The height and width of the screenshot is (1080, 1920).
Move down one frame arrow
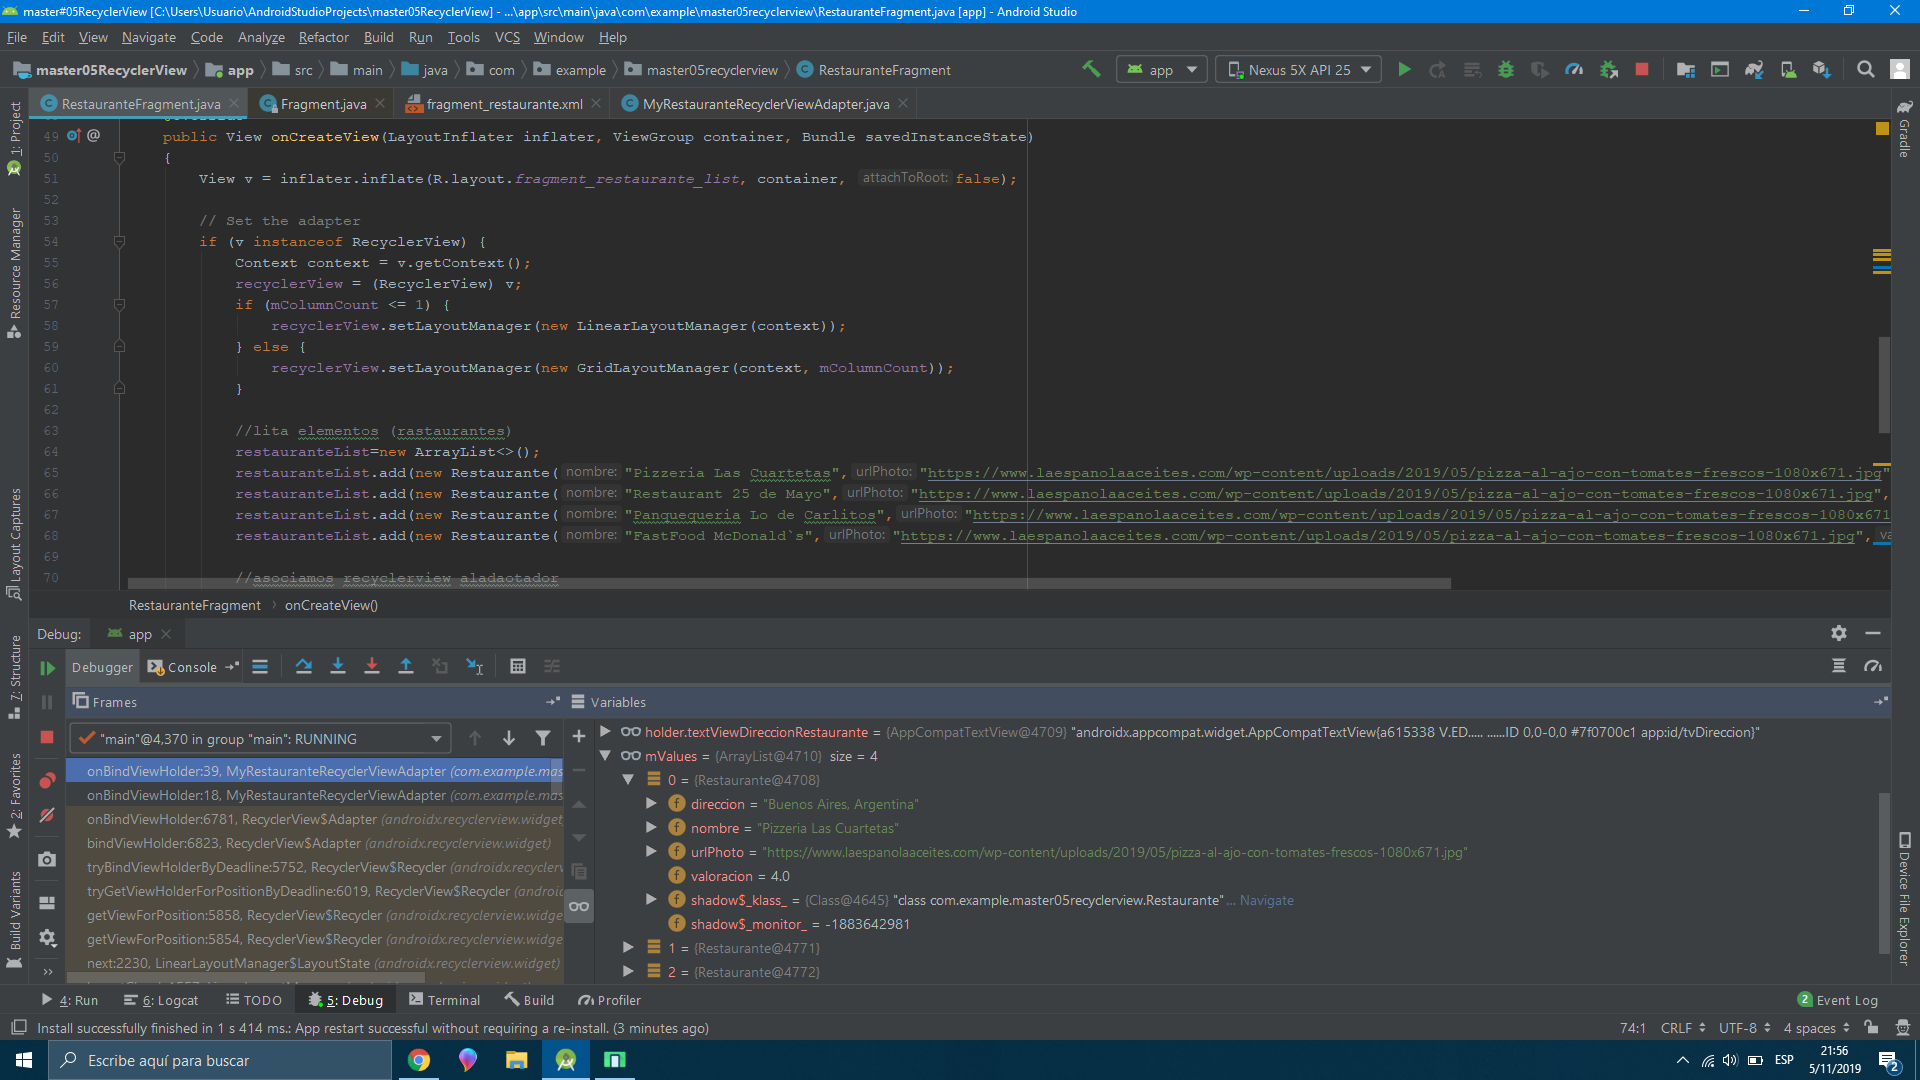[509, 738]
